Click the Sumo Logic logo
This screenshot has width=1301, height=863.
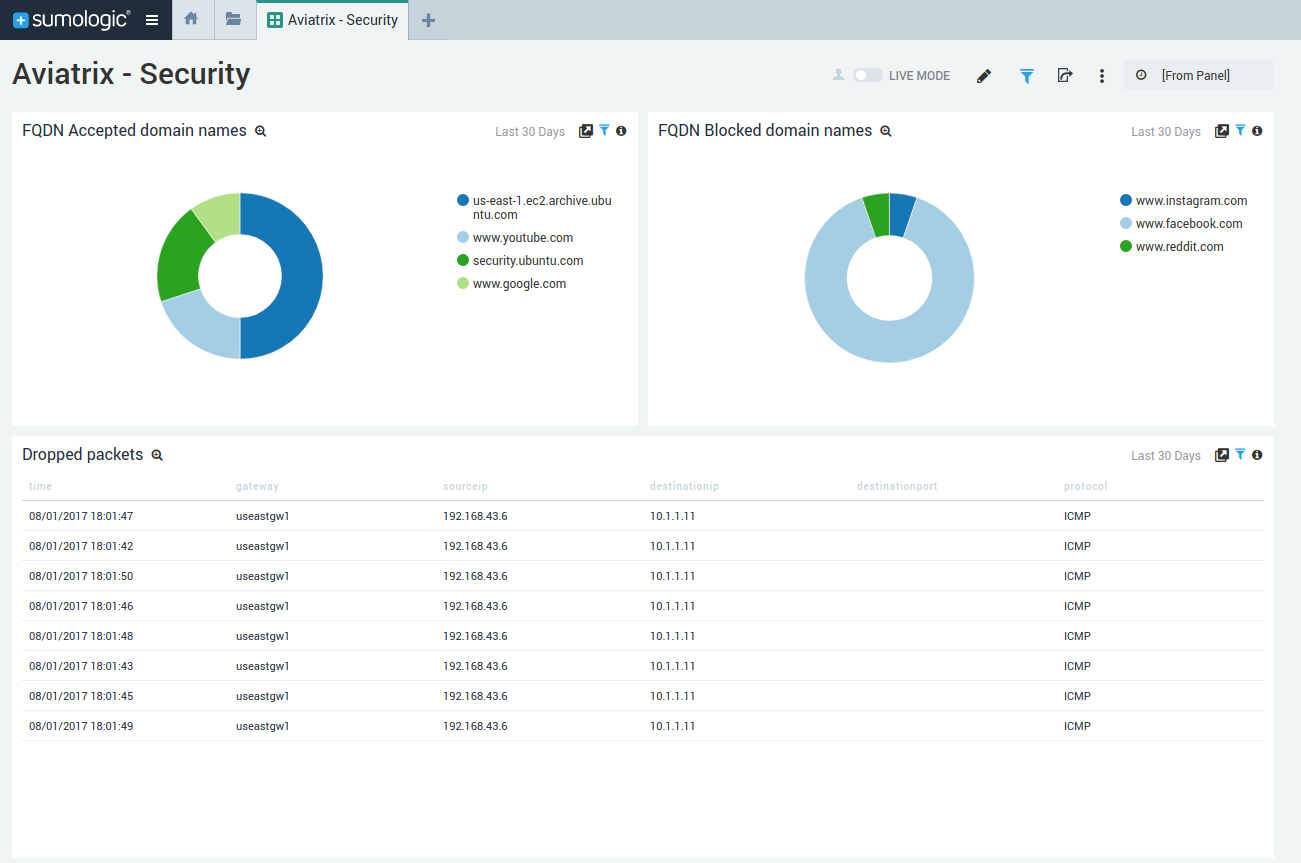click(71, 19)
